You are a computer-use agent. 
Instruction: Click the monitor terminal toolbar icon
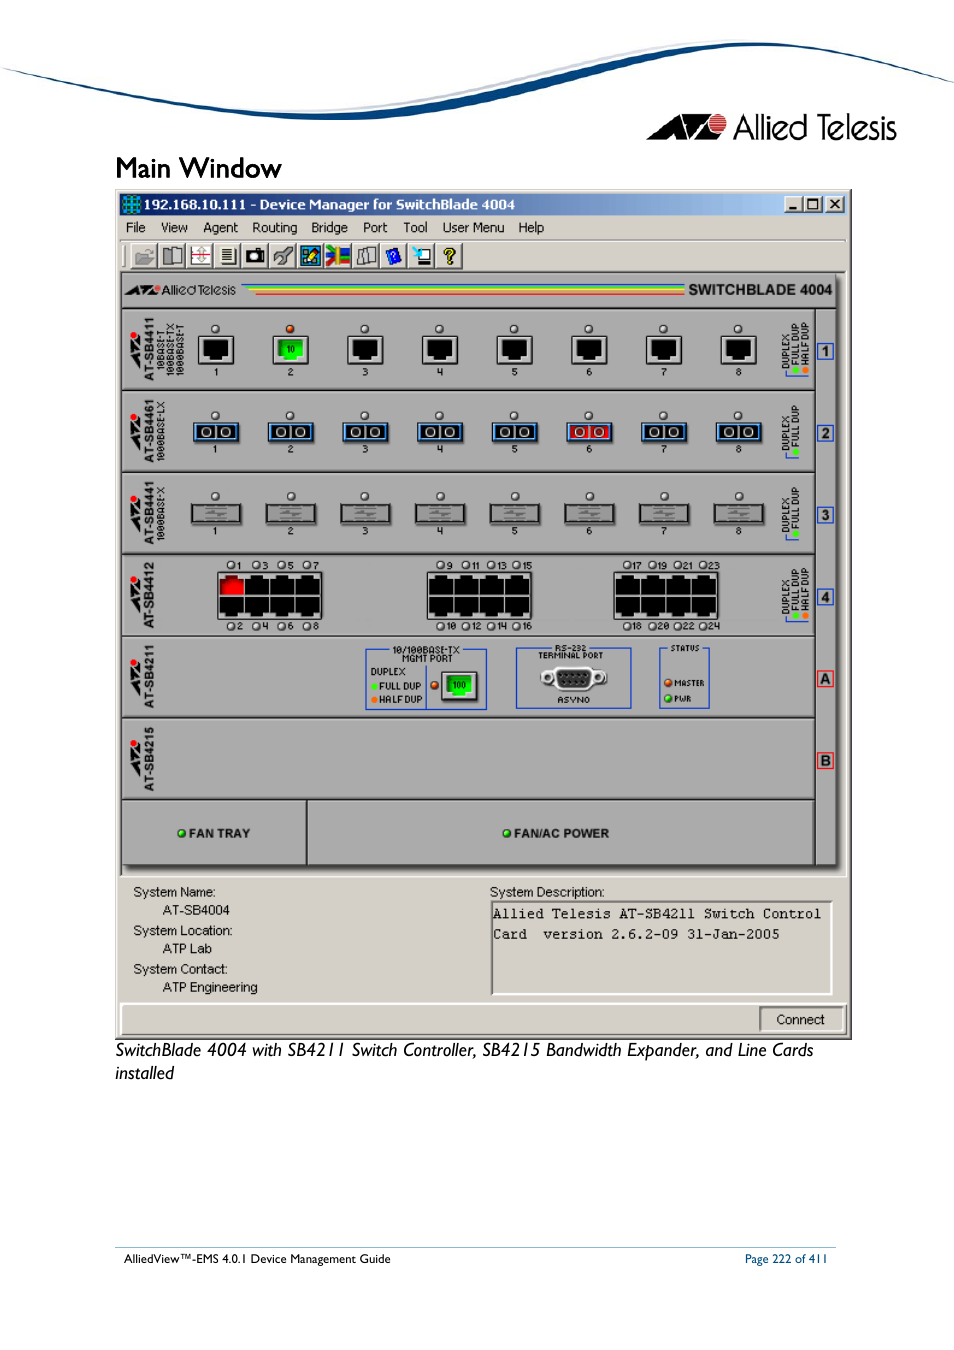(x=422, y=256)
